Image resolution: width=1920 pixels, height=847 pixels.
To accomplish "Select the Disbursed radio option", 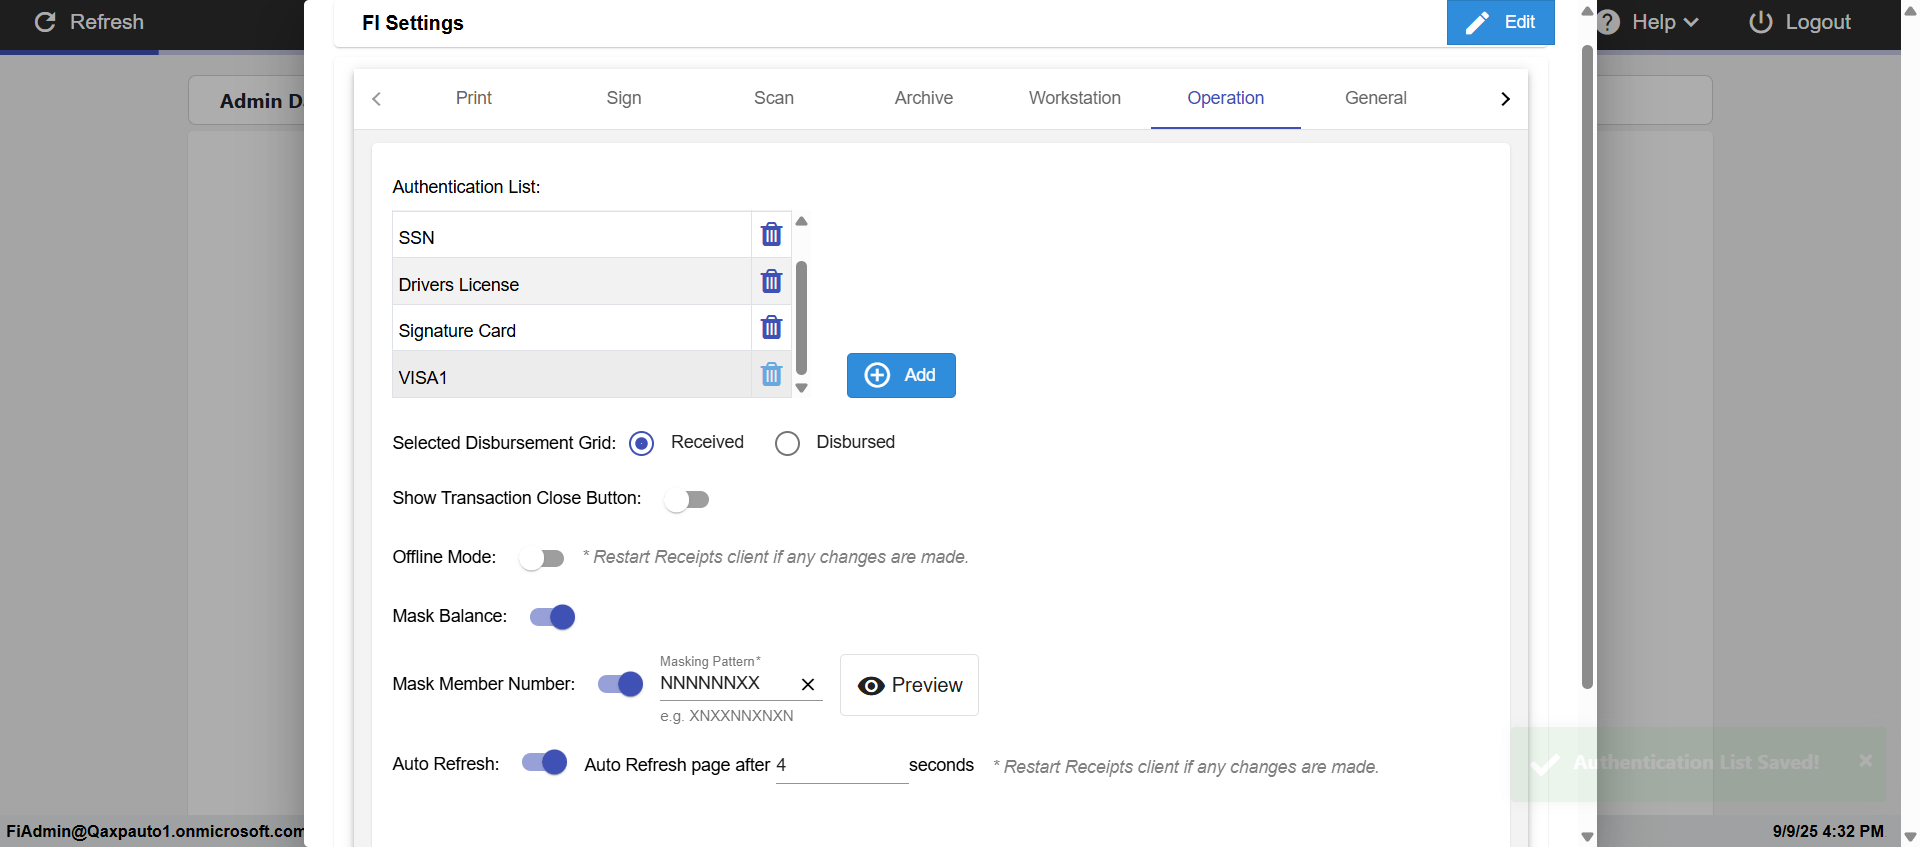I will tap(788, 443).
